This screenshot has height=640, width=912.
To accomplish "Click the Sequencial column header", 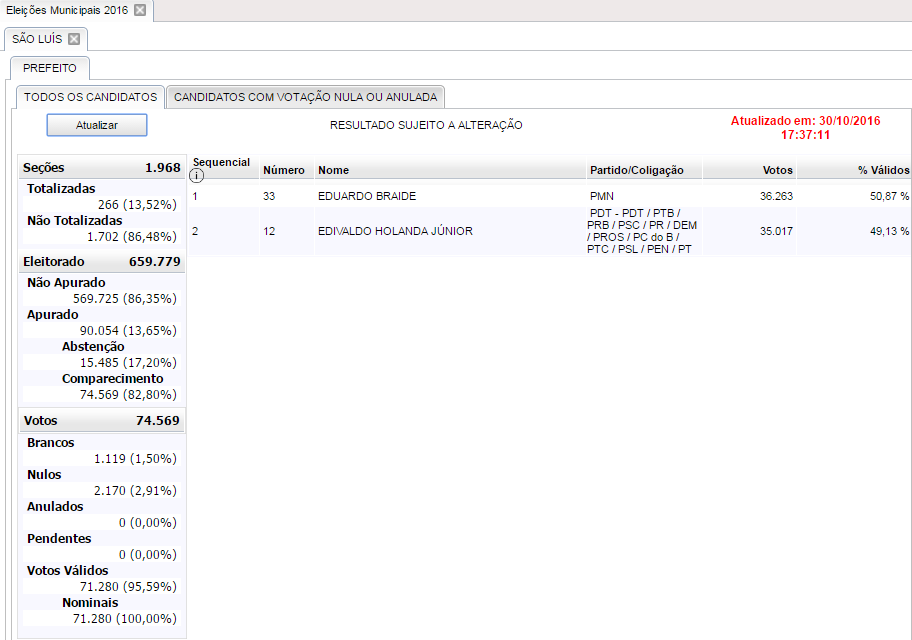I will [x=221, y=162].
